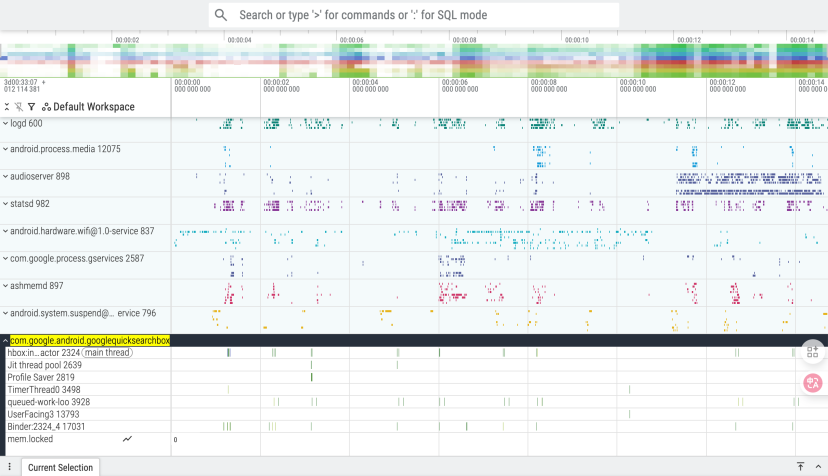Image resolution: width=828 pixels, height=476 pixels.
Task: Select the TimerThread0 3498 thread row
Action: click(x=45, y=390)
